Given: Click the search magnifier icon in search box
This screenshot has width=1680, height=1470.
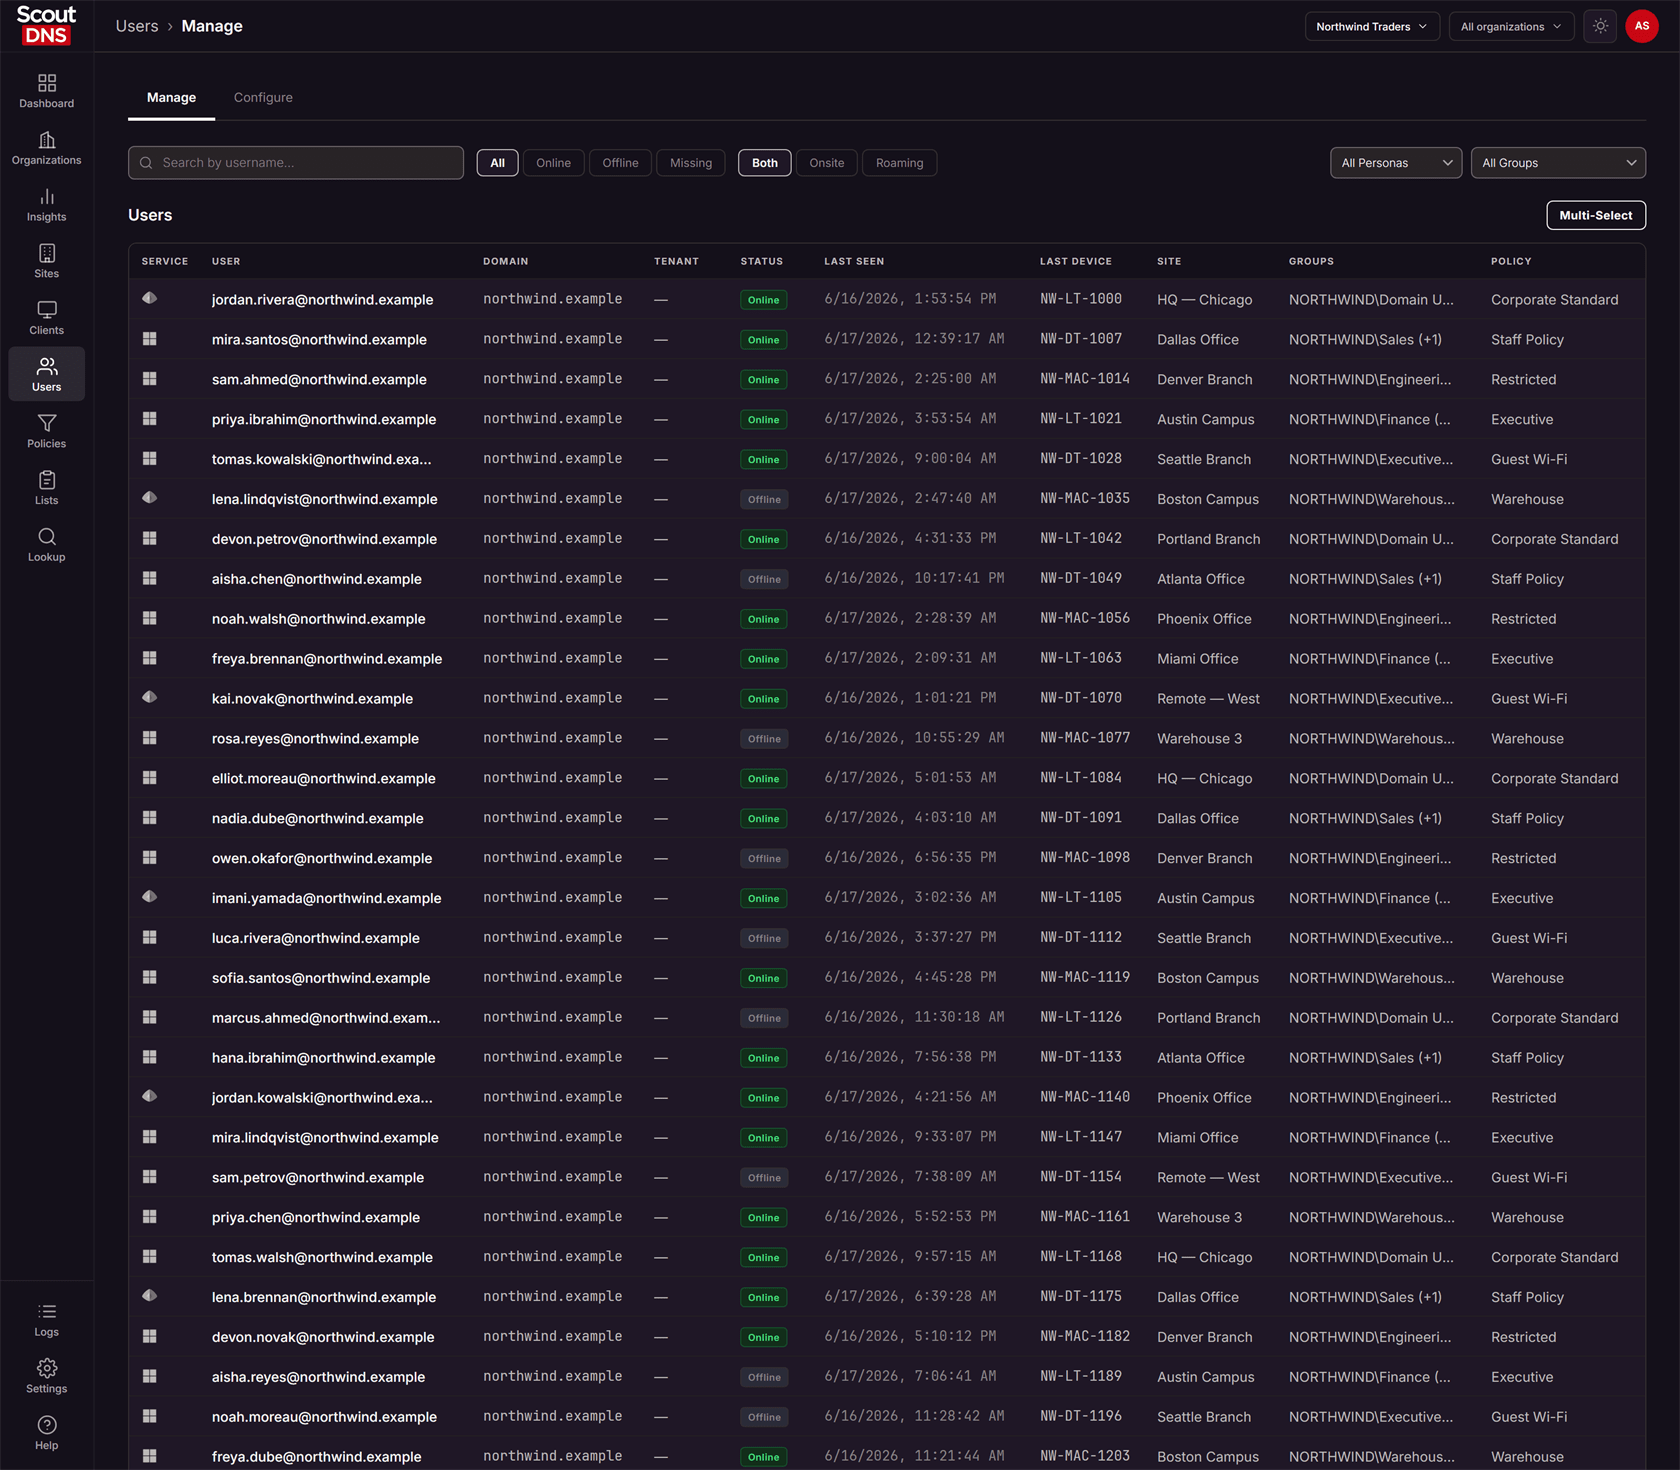Looking at the screenshot, I should point(146,163).
